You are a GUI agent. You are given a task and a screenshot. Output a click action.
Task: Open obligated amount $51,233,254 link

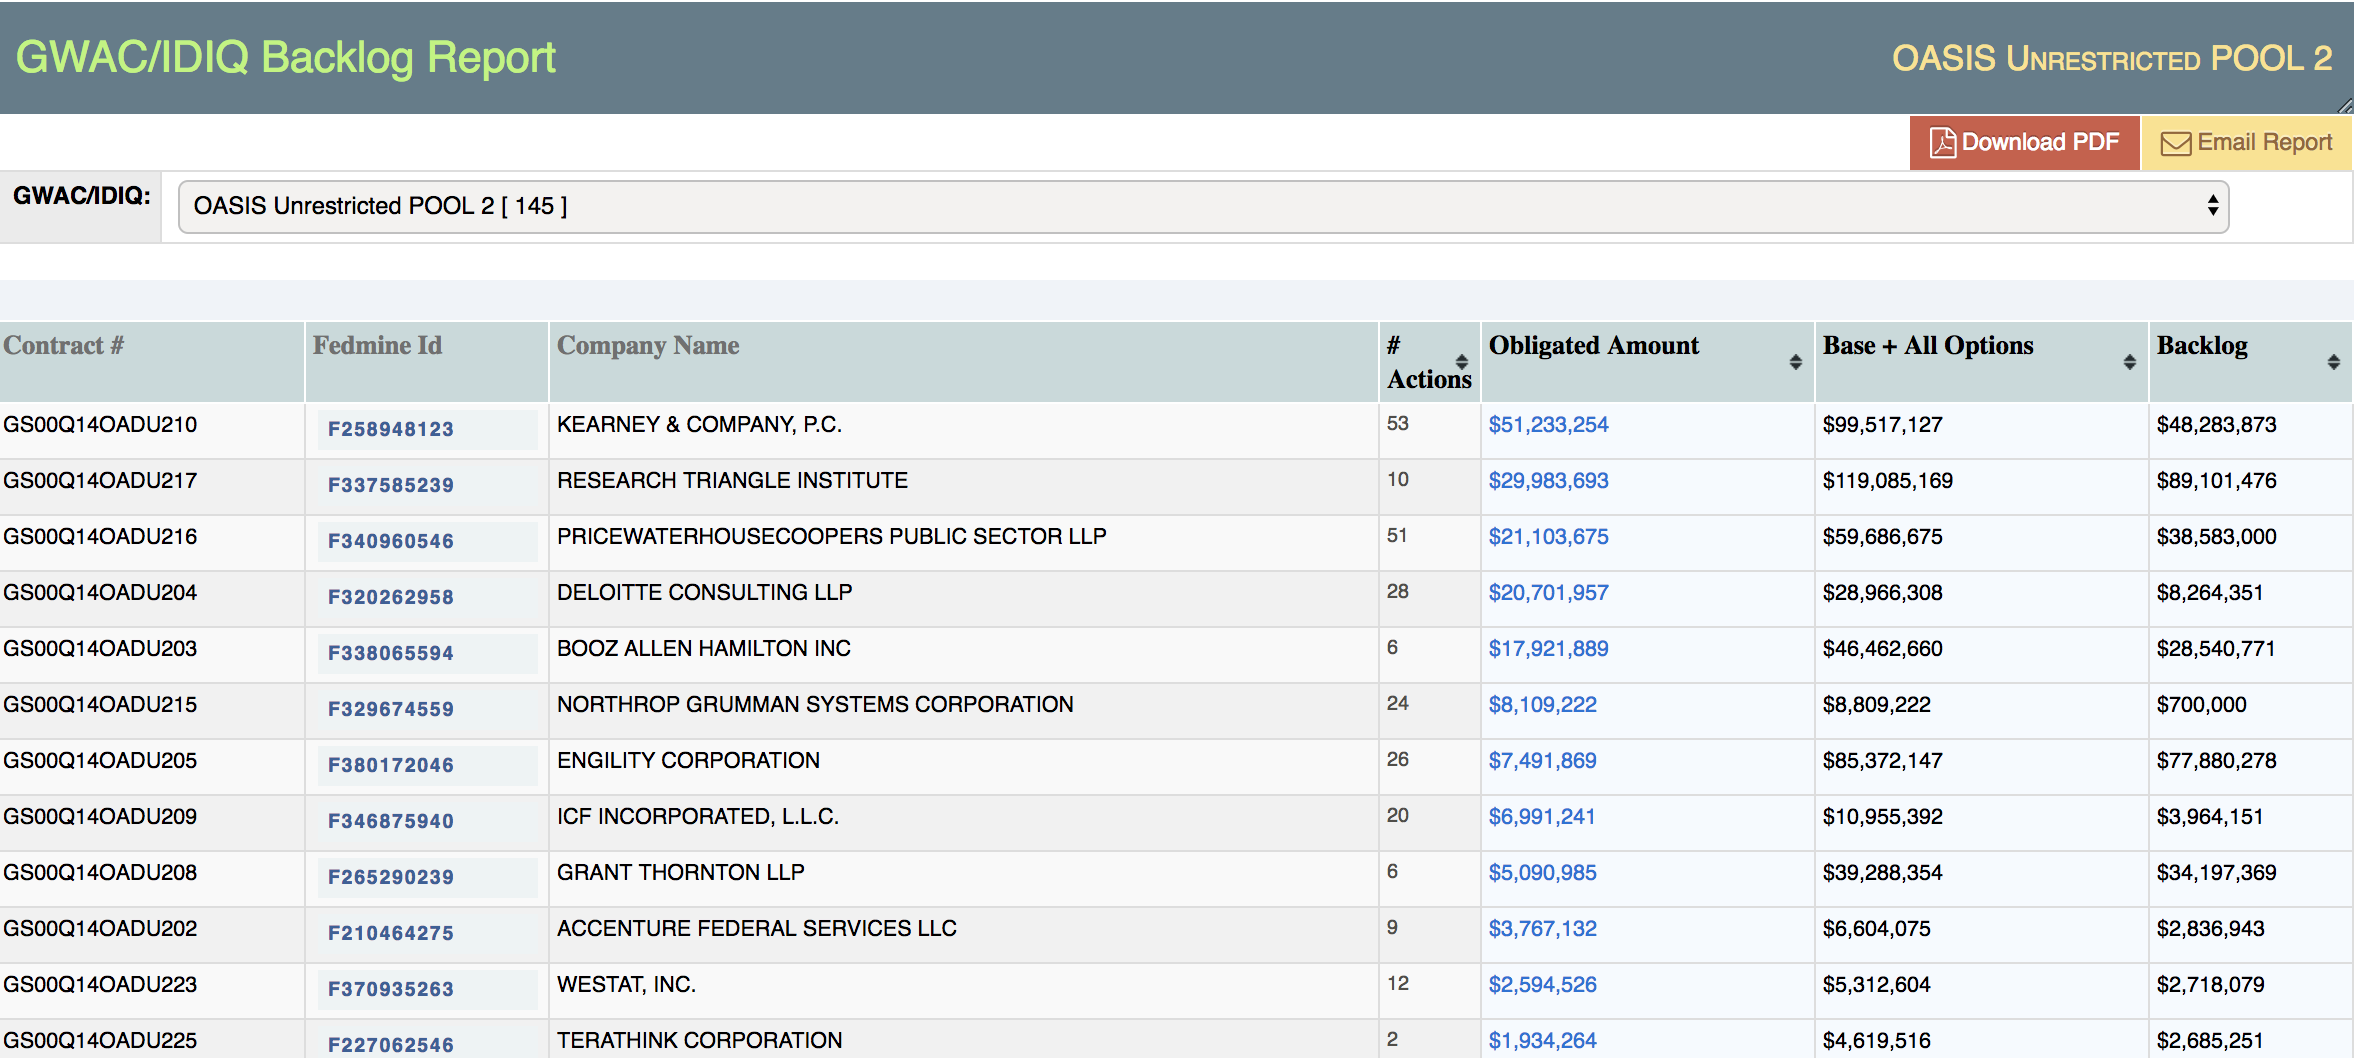(1548, 425)
